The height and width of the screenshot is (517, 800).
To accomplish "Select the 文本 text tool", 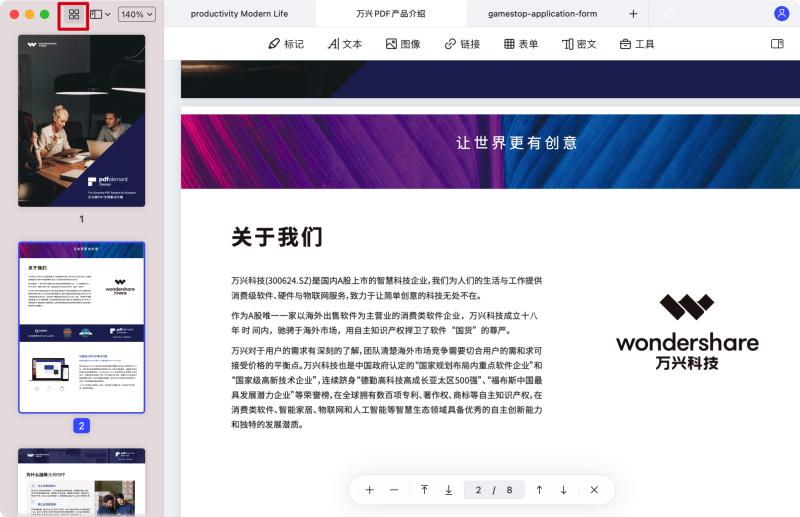I will click(345, 44).
